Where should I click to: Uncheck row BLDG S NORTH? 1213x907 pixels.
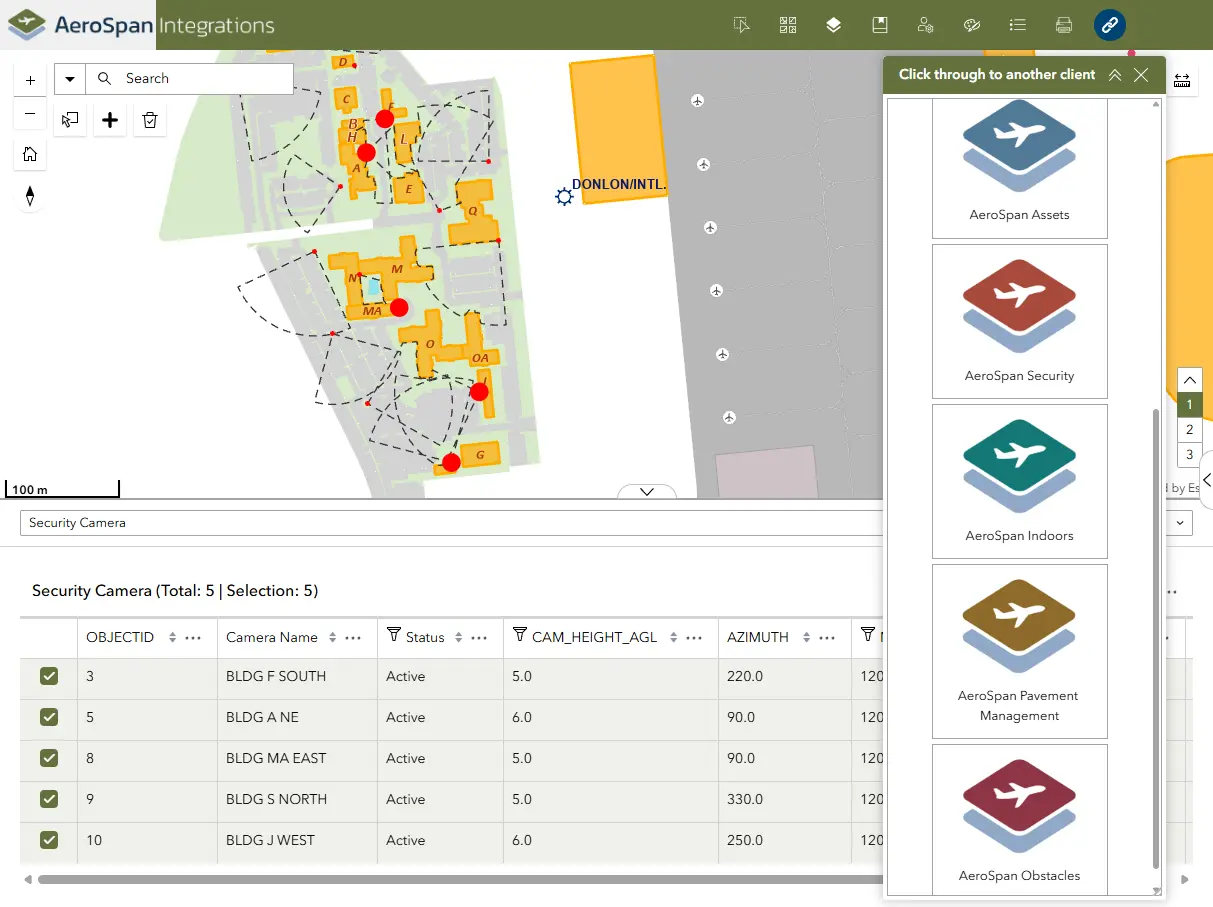point(49,799)
